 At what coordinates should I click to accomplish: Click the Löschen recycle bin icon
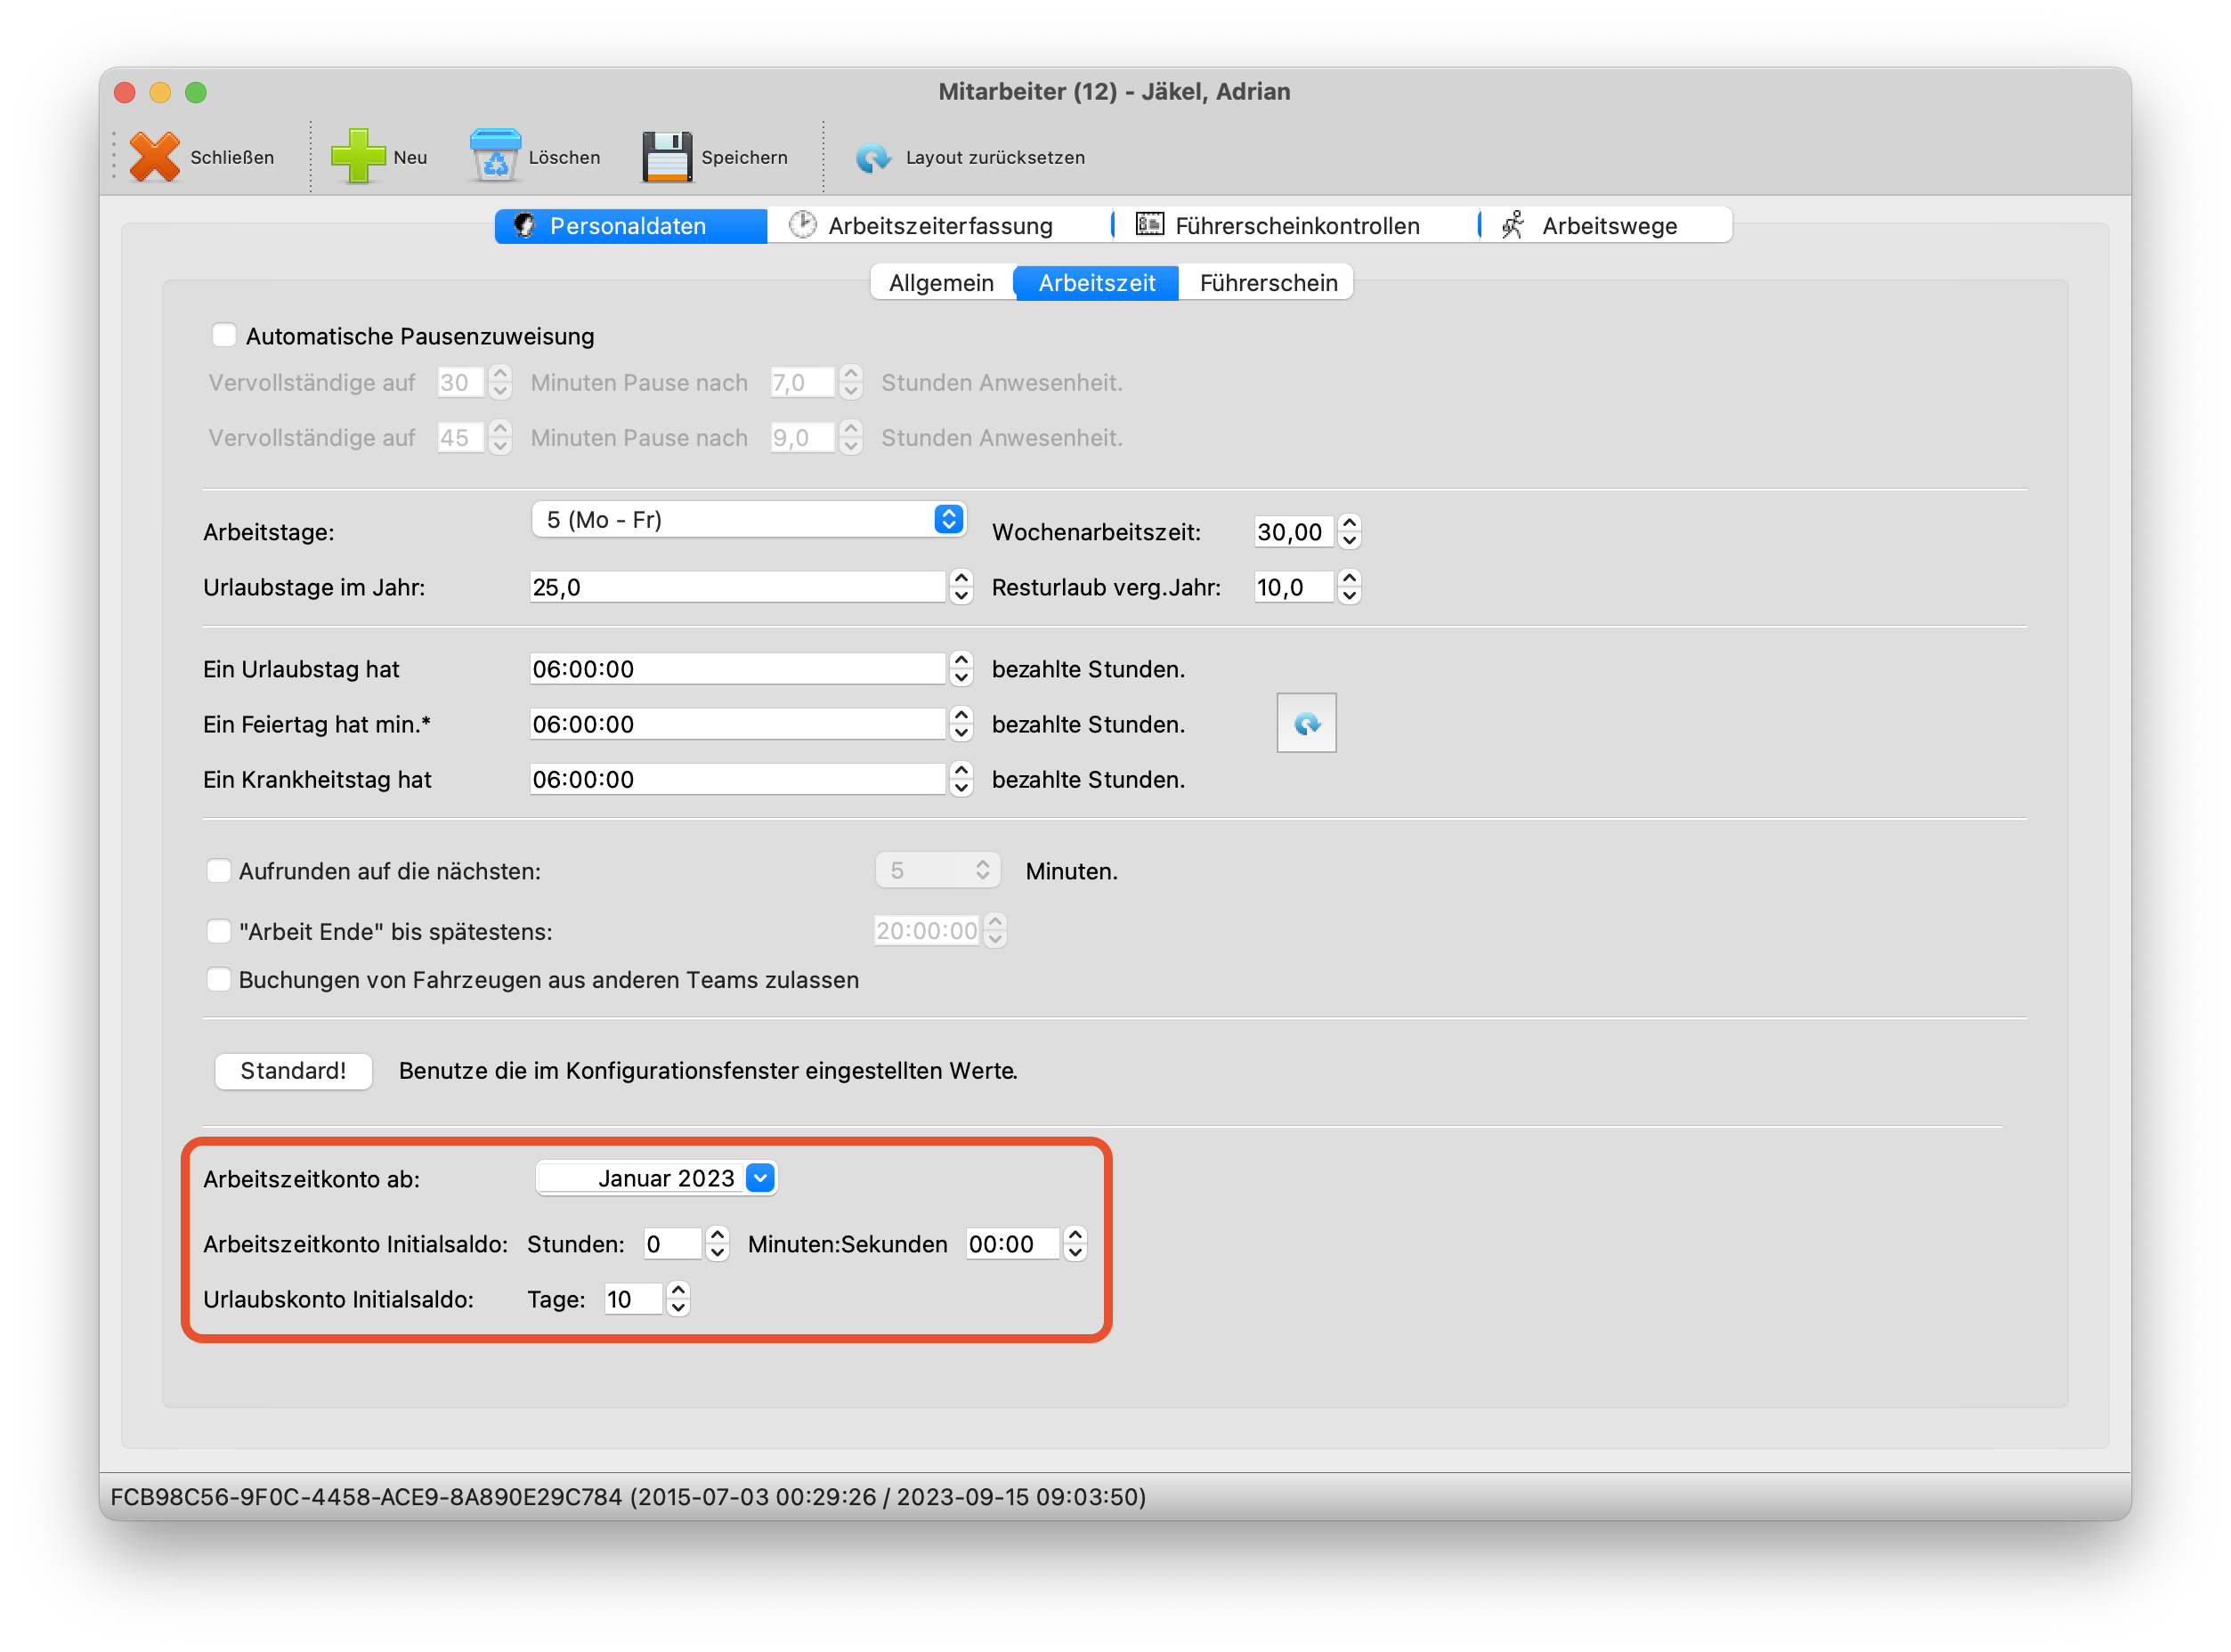click(495, 157)
